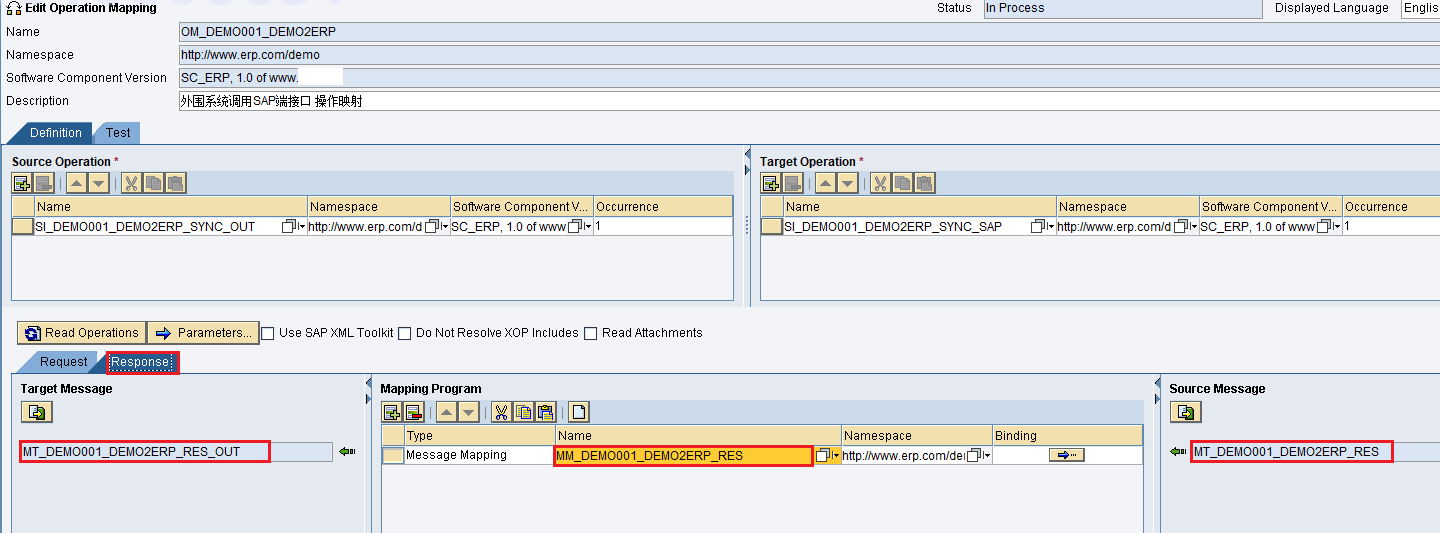This screenshot has width=1440, height=533.
Task: Click the Parameters... button
Action: click(203, 333)
